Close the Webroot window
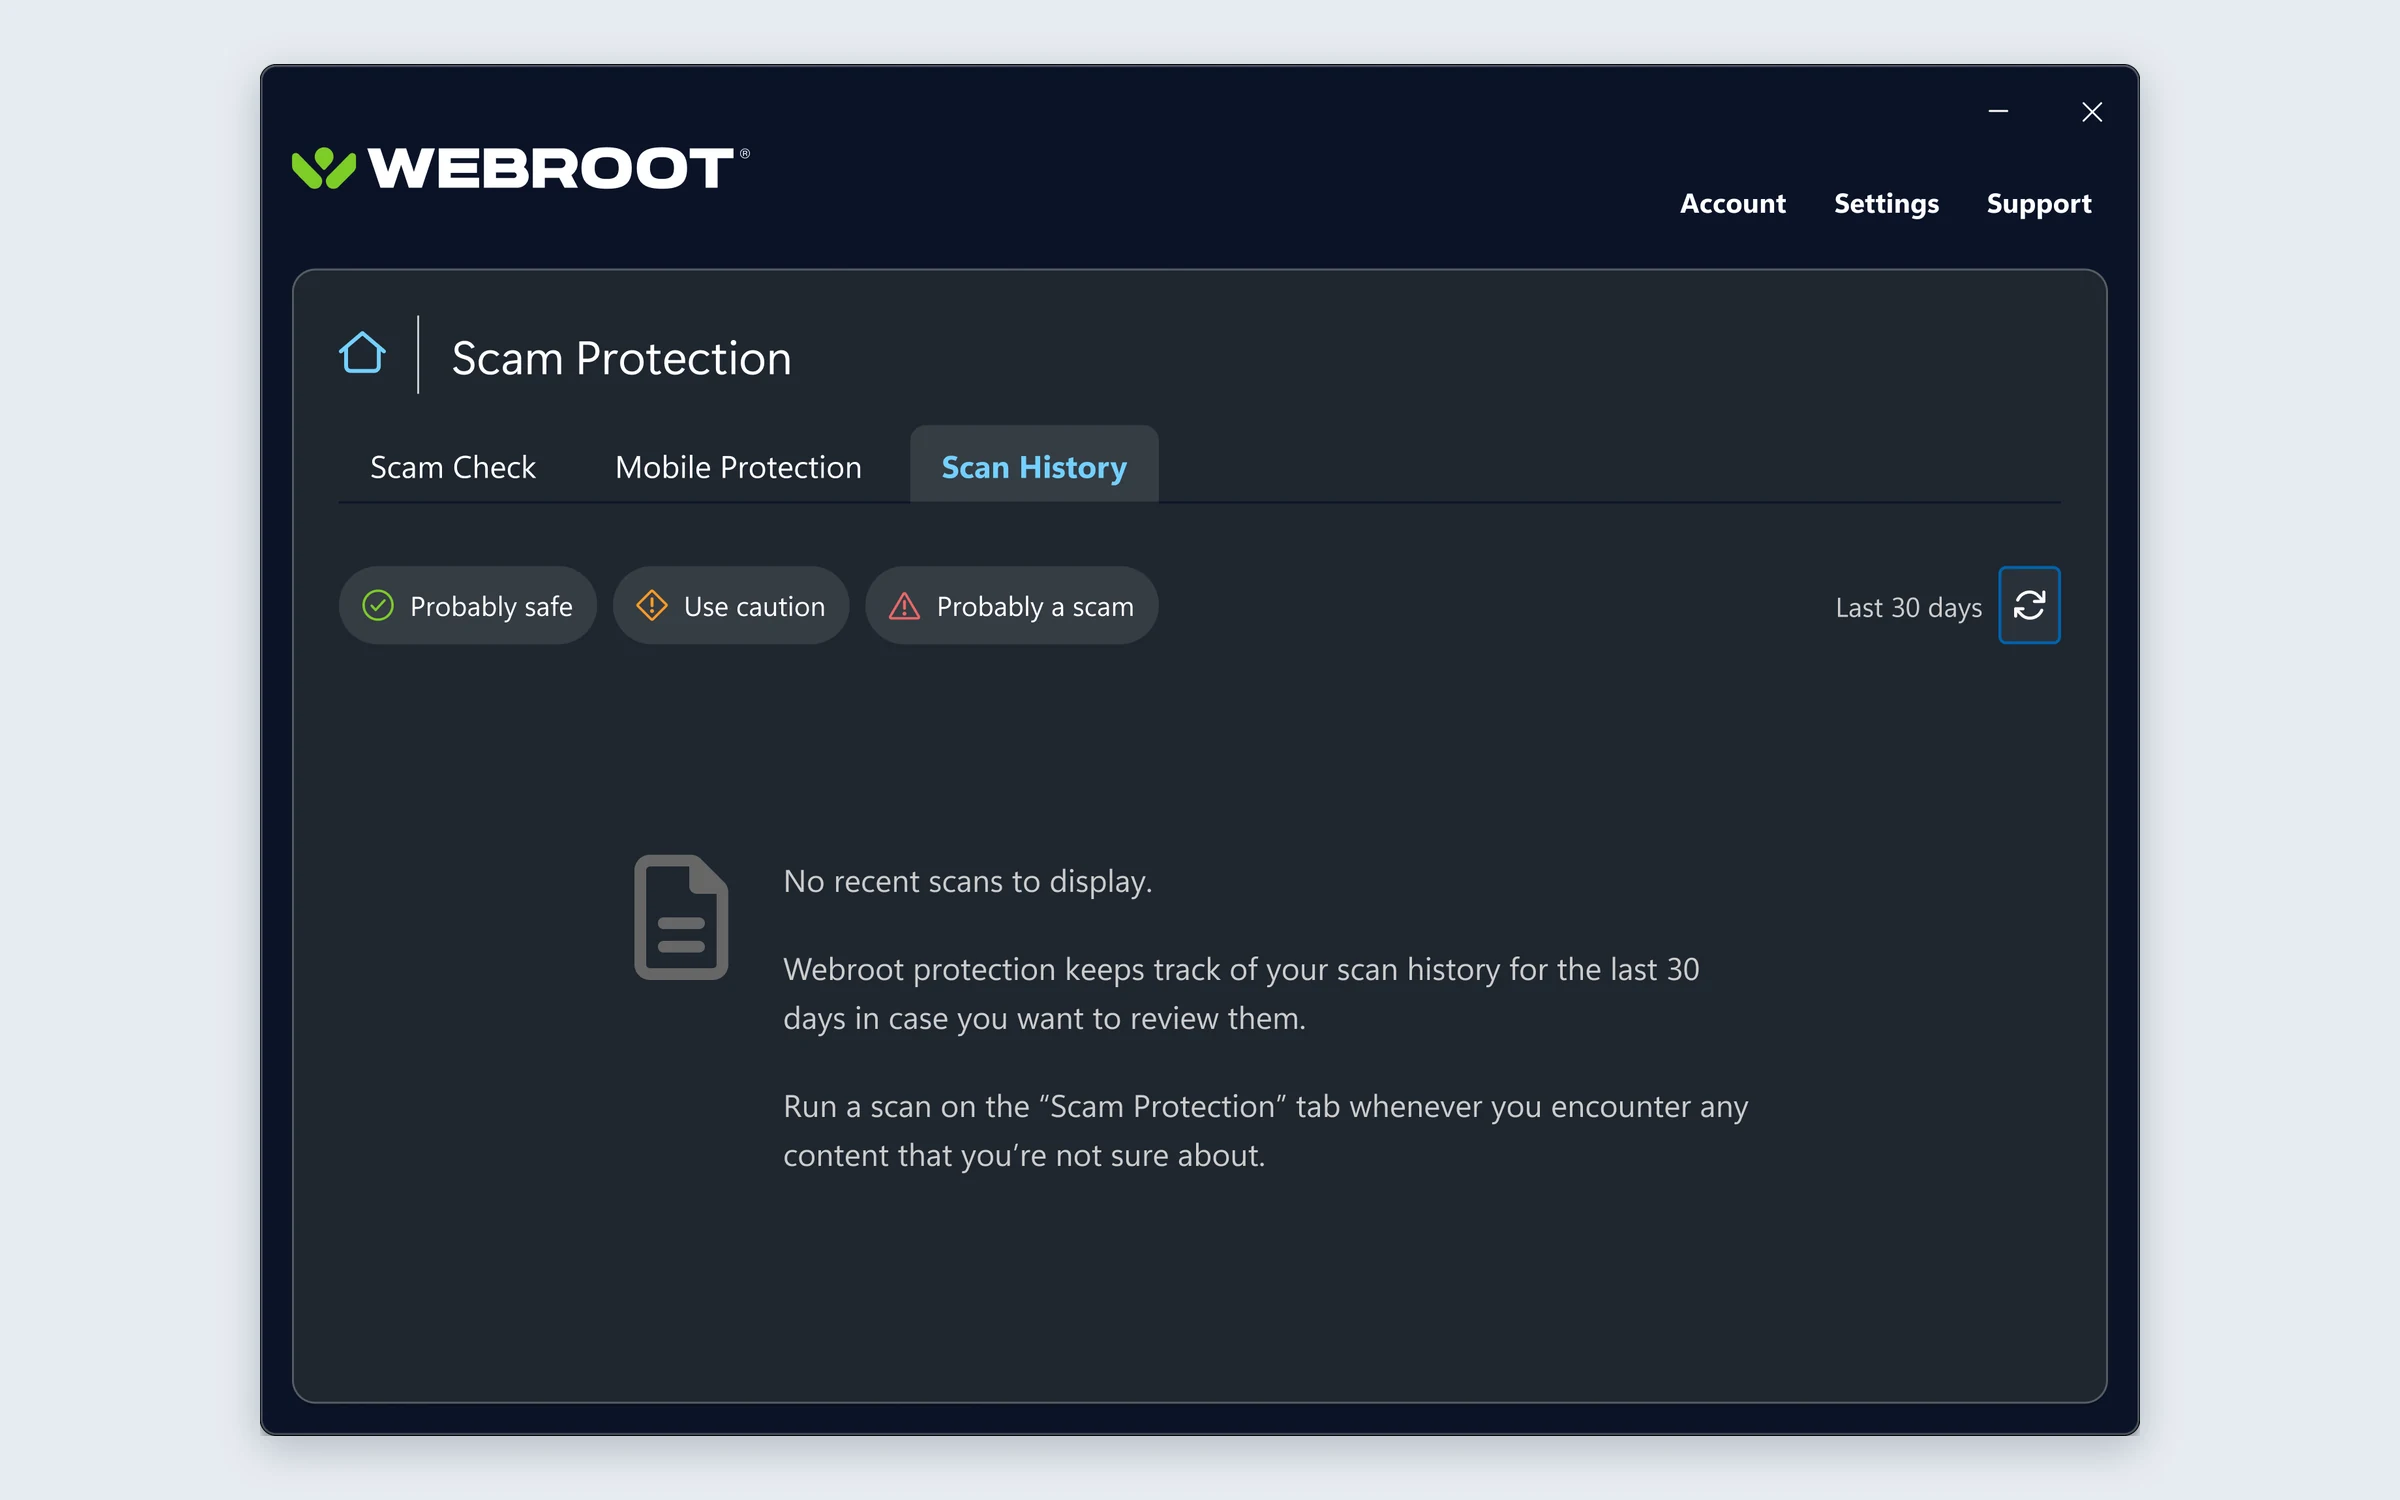The height and width of the screenshot is (1500, 2400). point(2092,111)
